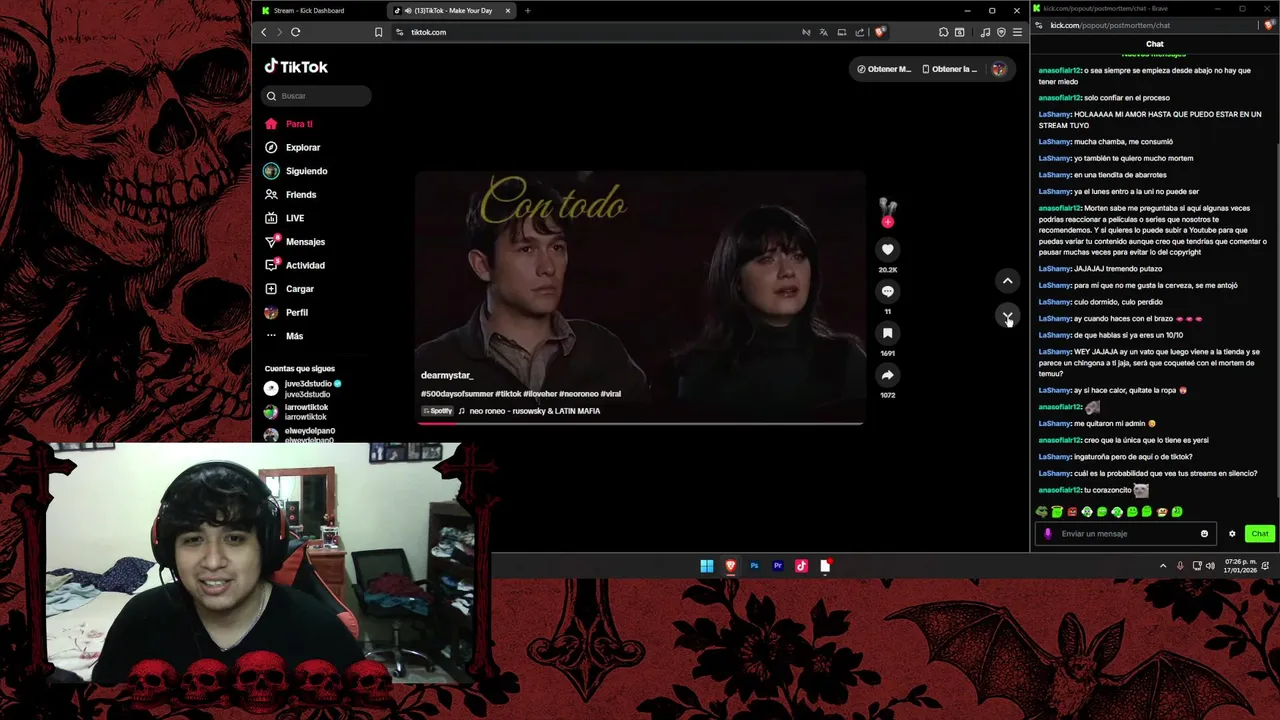Open Brave browser from taskbar

tap(730, 566)
